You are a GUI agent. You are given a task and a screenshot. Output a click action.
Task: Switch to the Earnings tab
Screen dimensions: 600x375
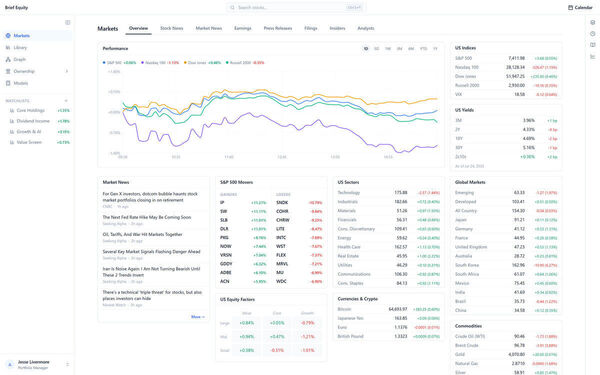click(x=243, y=28)
